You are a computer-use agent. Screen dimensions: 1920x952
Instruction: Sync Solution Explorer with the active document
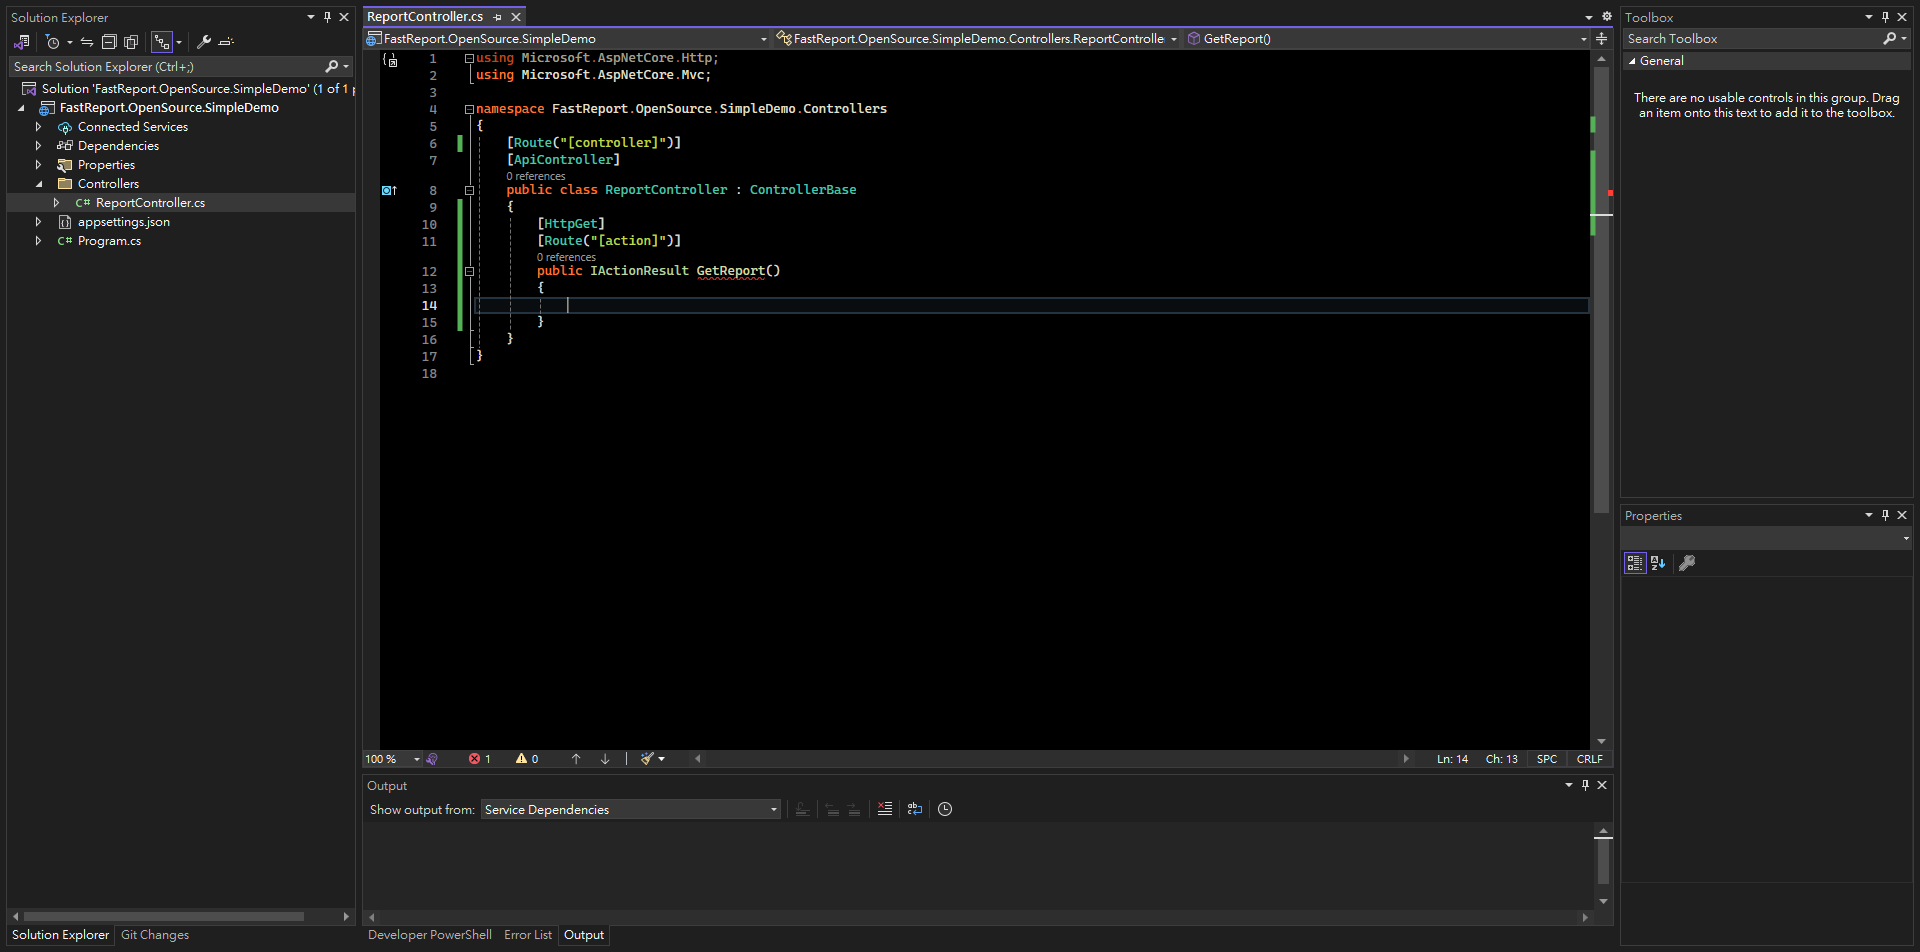[x=87, y=42]
